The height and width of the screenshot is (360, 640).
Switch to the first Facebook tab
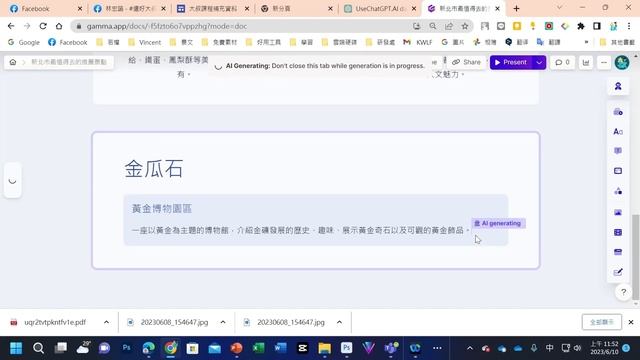click(x=45, y=9)
